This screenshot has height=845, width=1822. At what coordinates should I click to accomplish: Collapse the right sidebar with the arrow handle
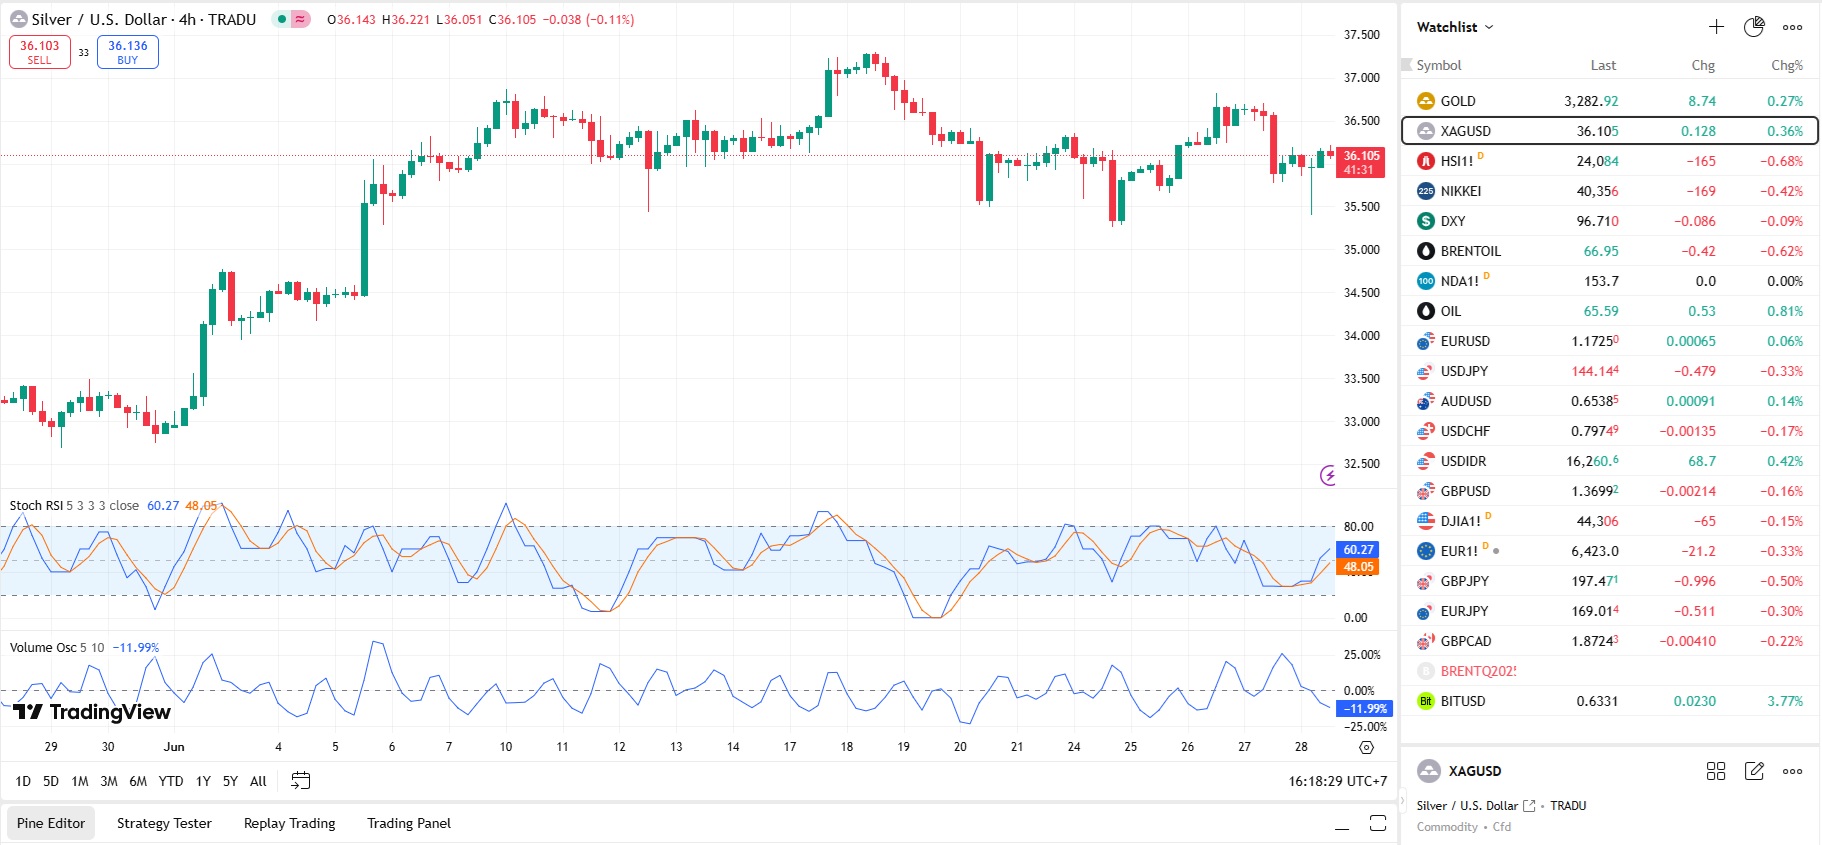[x=1400, y=801]
